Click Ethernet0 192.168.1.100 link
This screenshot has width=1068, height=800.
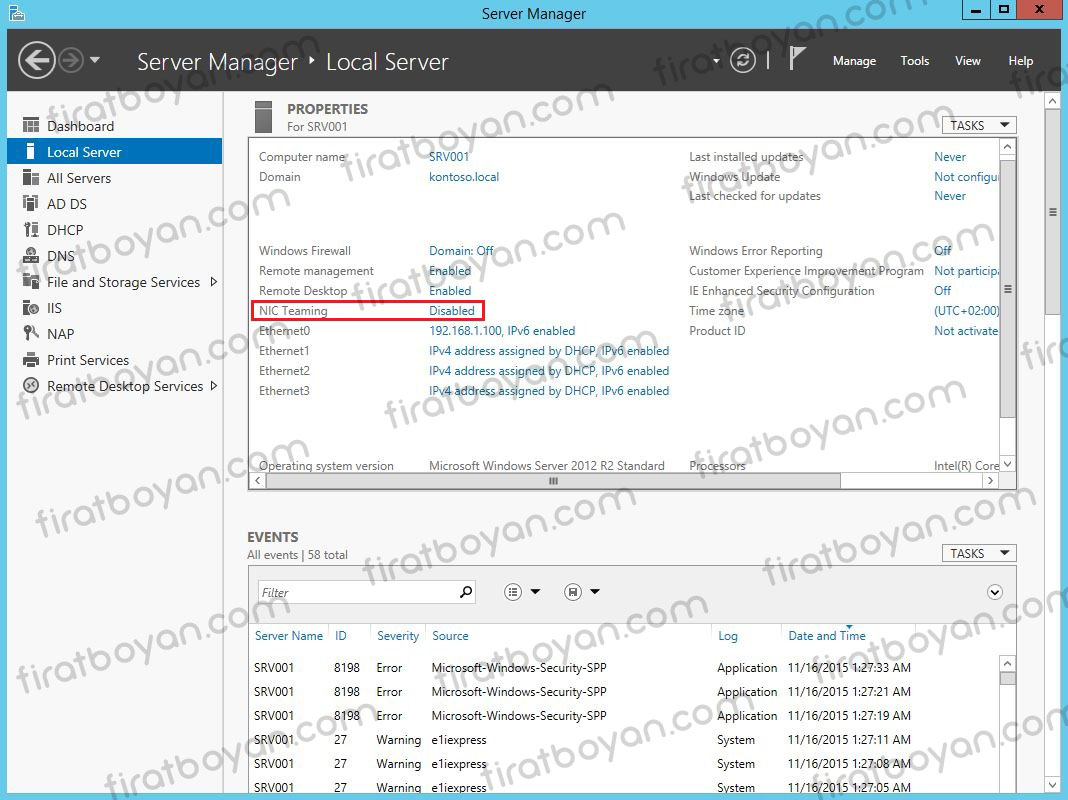502,330
